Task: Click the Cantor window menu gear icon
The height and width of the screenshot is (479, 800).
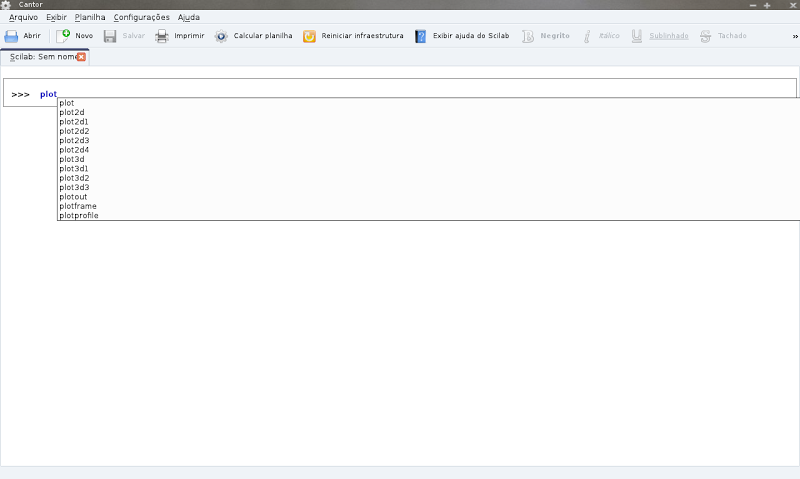Action: pyautogui.click(x=6, y=5)
